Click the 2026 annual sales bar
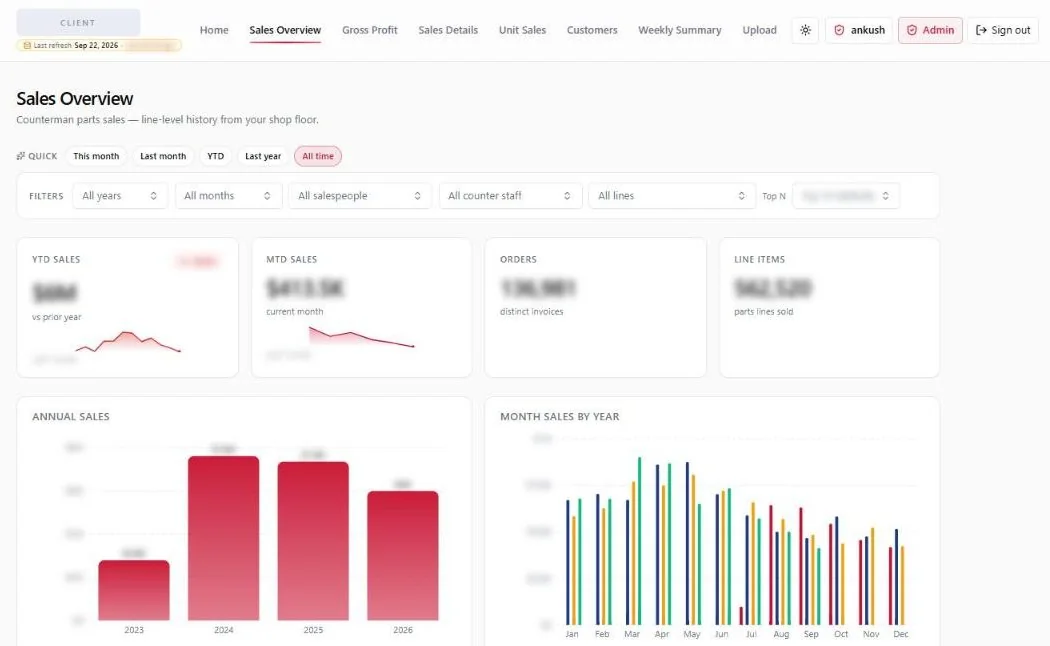This screenshot has width=1050, height=646. tap(403, 556)
